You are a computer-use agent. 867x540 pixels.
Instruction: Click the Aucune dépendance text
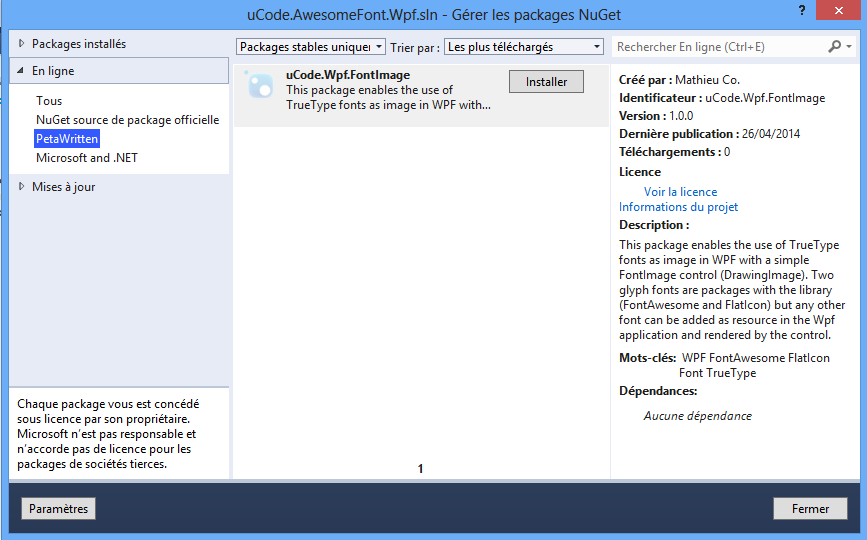click(x=698, y=416)
